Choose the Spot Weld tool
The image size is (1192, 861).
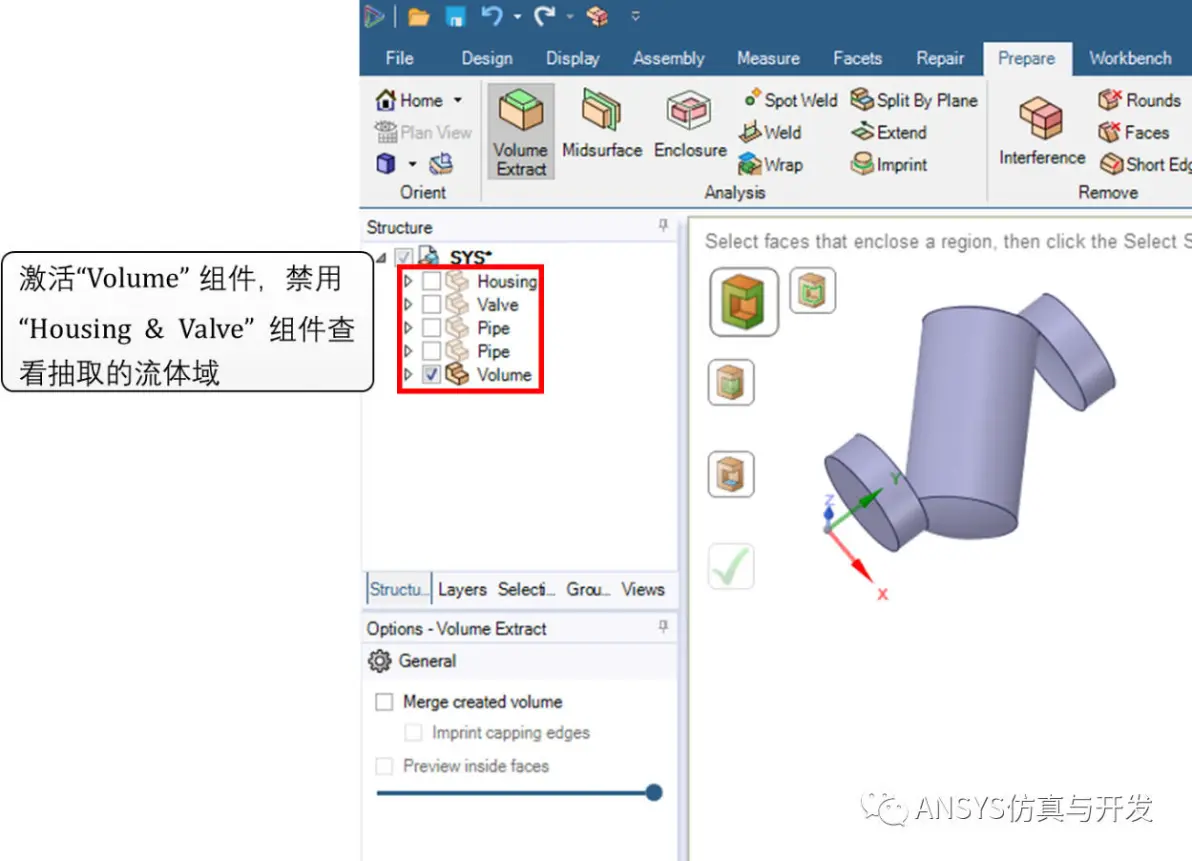pyautogui.click(x=791, y=100)
